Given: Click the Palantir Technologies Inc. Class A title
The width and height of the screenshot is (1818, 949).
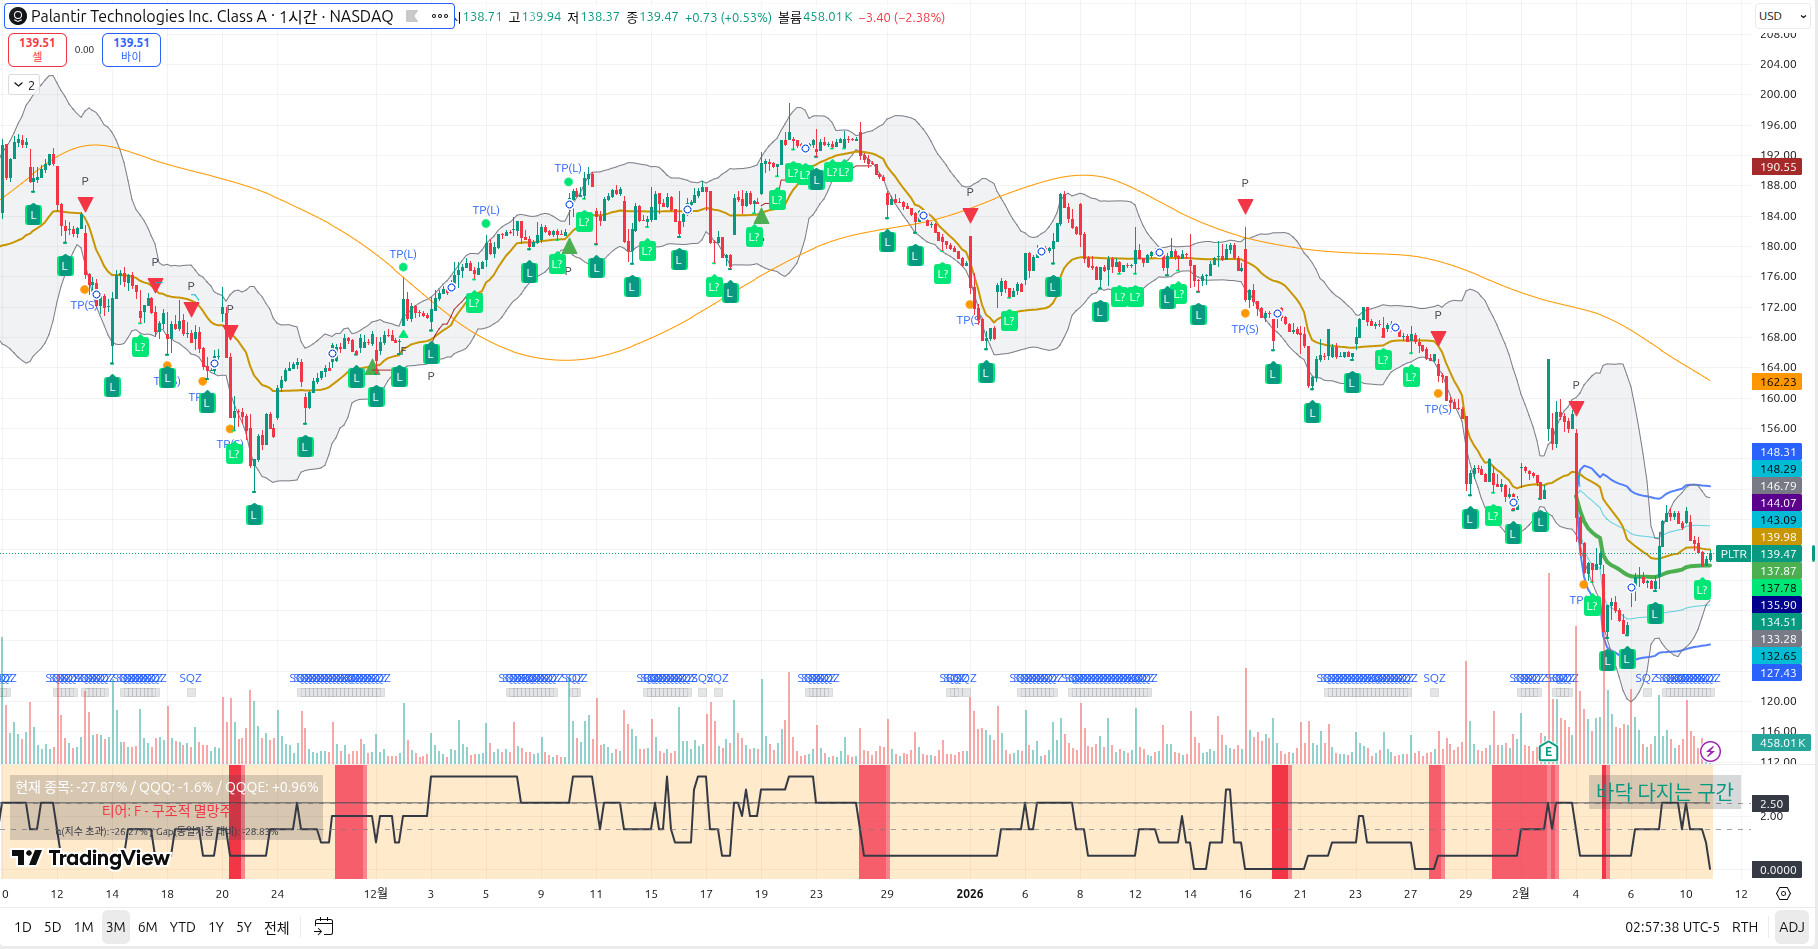Looking at the screenshot, I should 149,16.
